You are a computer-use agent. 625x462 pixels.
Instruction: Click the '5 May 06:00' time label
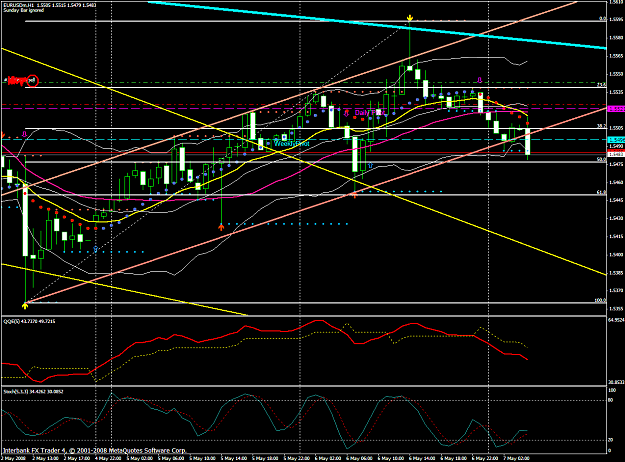171,458
